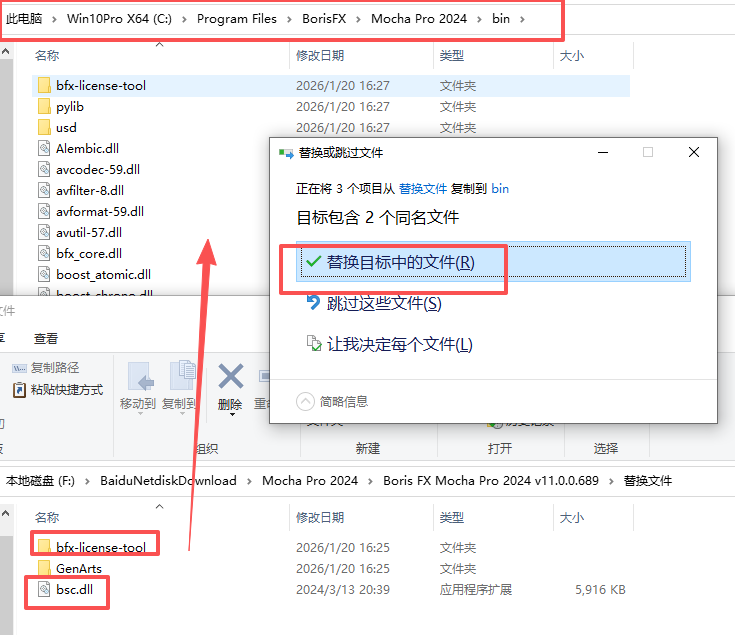
Task: Choose Skip these files option
Action: (374, 303)
